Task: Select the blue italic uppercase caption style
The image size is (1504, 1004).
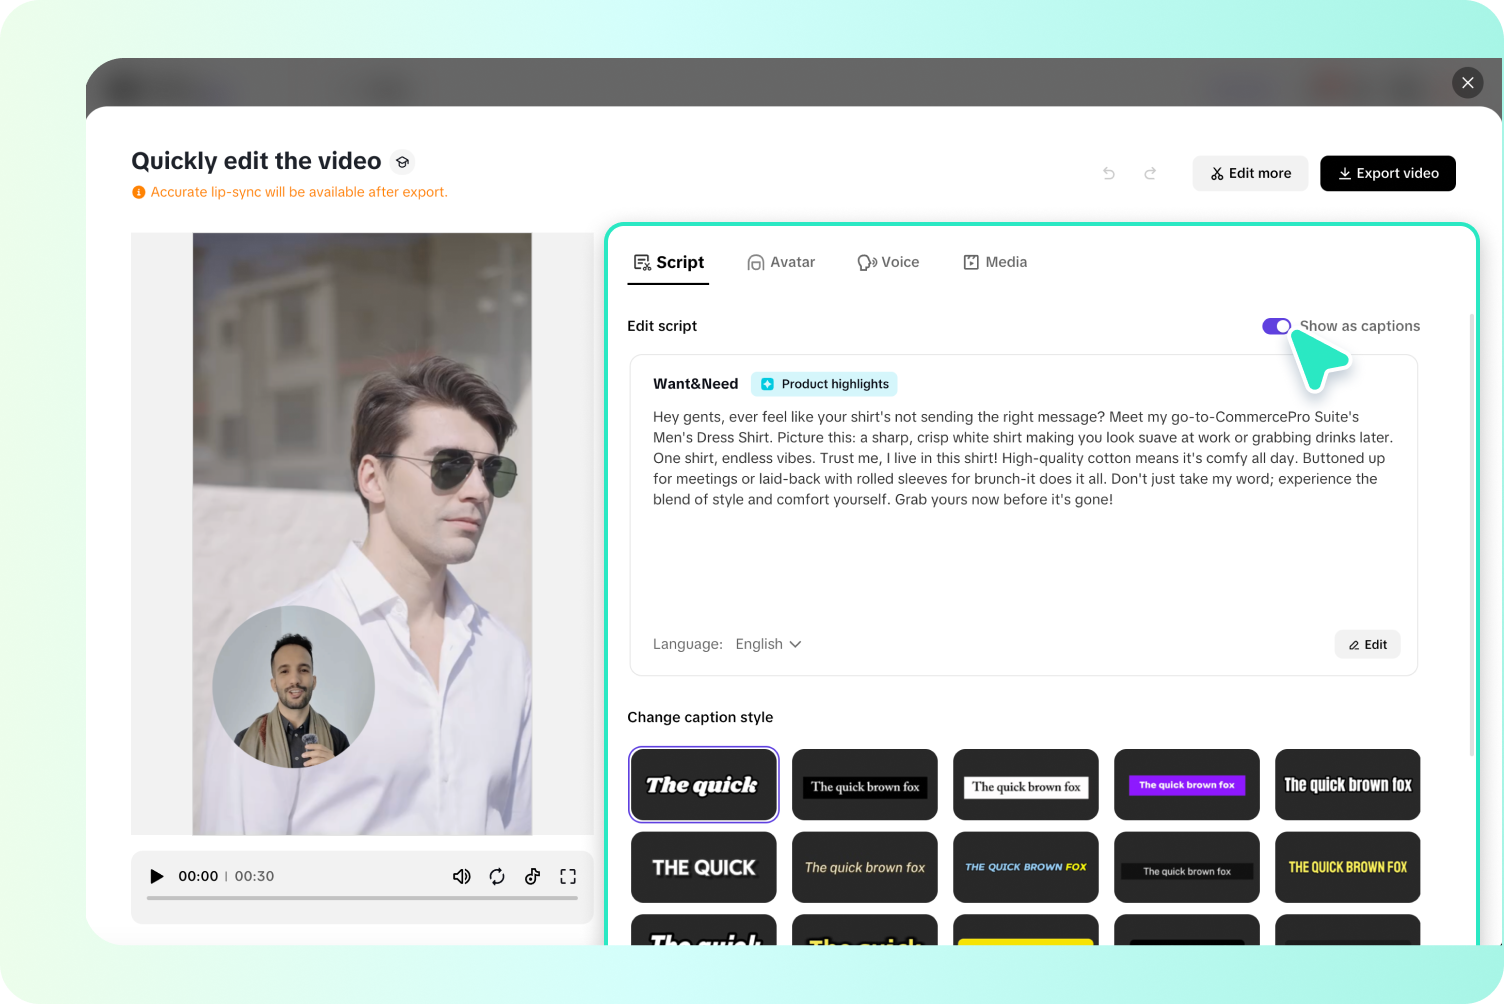Action: (x=1026, y=867)
